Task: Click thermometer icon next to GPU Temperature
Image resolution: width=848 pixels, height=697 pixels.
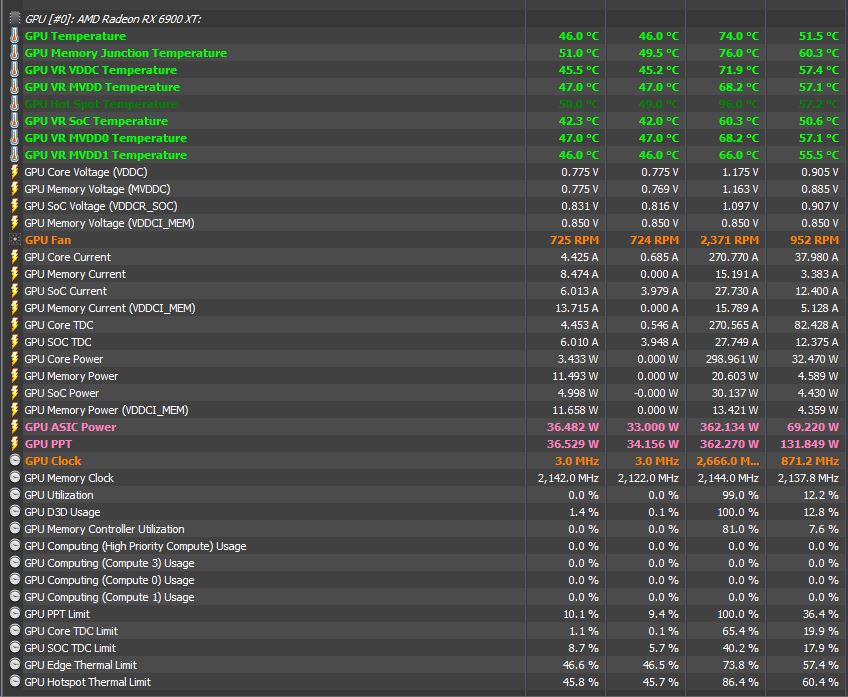Action: 15,36
